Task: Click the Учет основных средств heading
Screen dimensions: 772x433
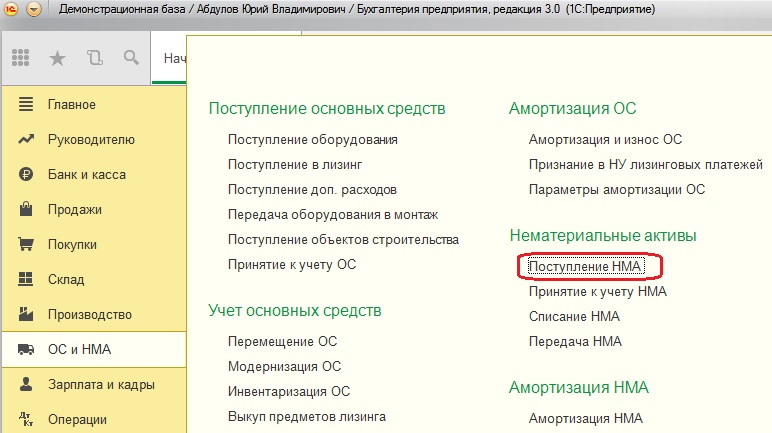Action: (294, 310)
